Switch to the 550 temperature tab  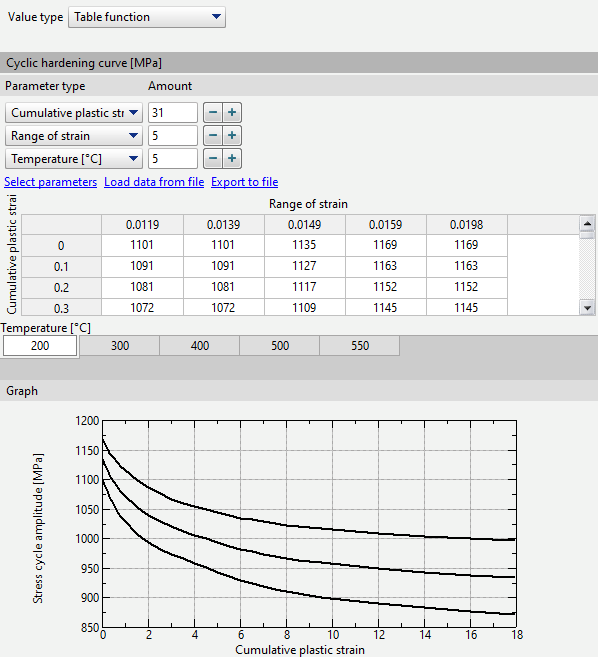[360, 346]
